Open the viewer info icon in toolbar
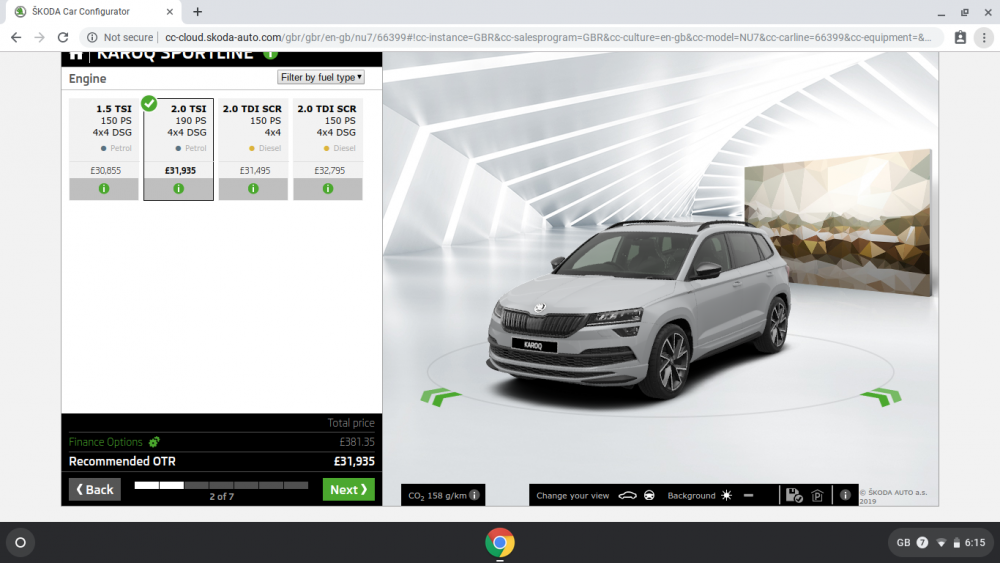Image resolution: width=1000 pixels, height=563 pixels. coord(845,495)
